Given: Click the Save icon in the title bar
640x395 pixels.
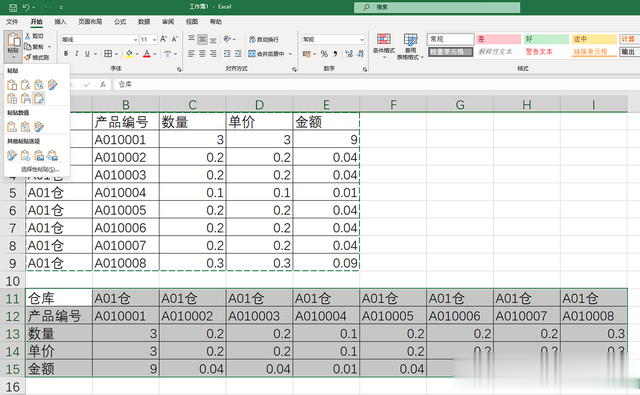Looking at the screenshot, I should coord(13,7).
